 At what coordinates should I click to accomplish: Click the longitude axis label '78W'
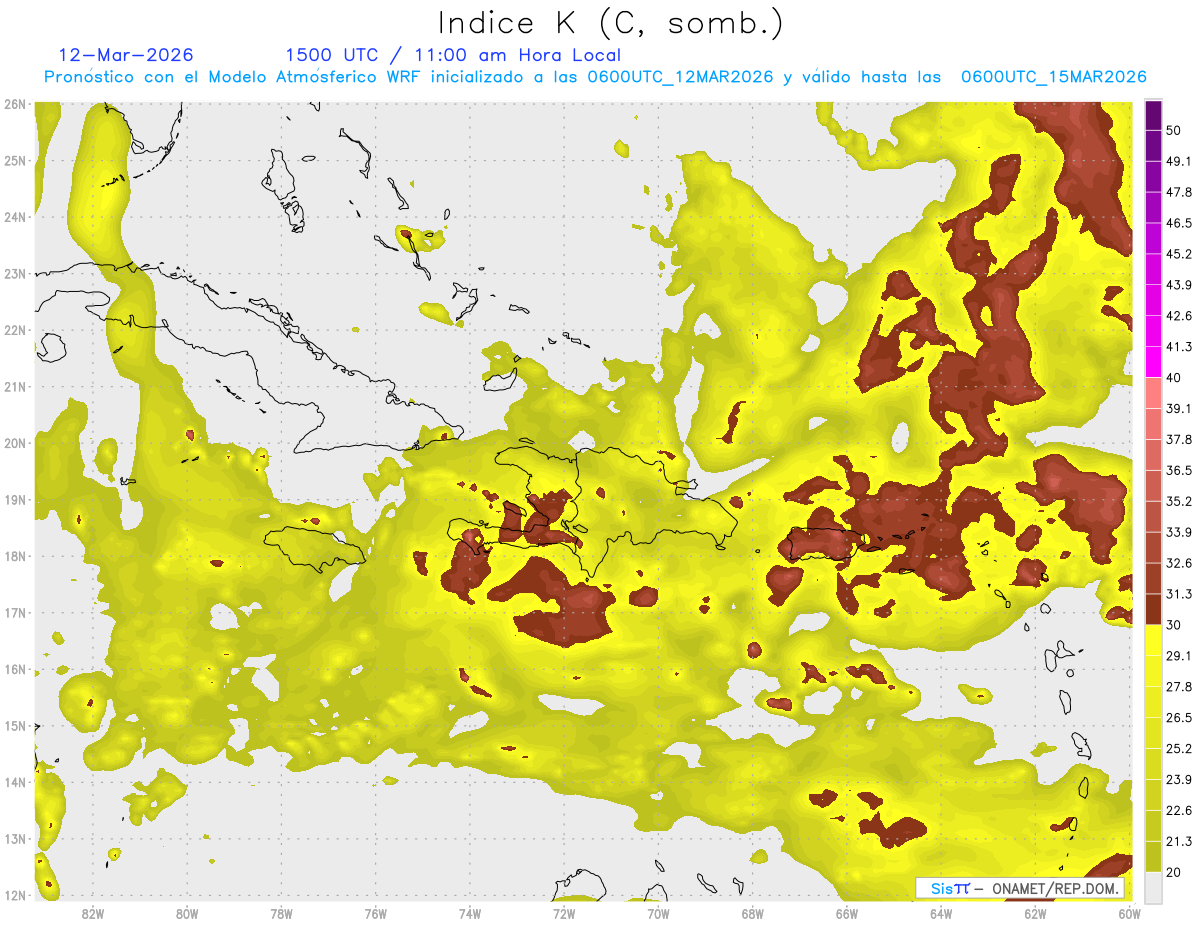point(281,914)
